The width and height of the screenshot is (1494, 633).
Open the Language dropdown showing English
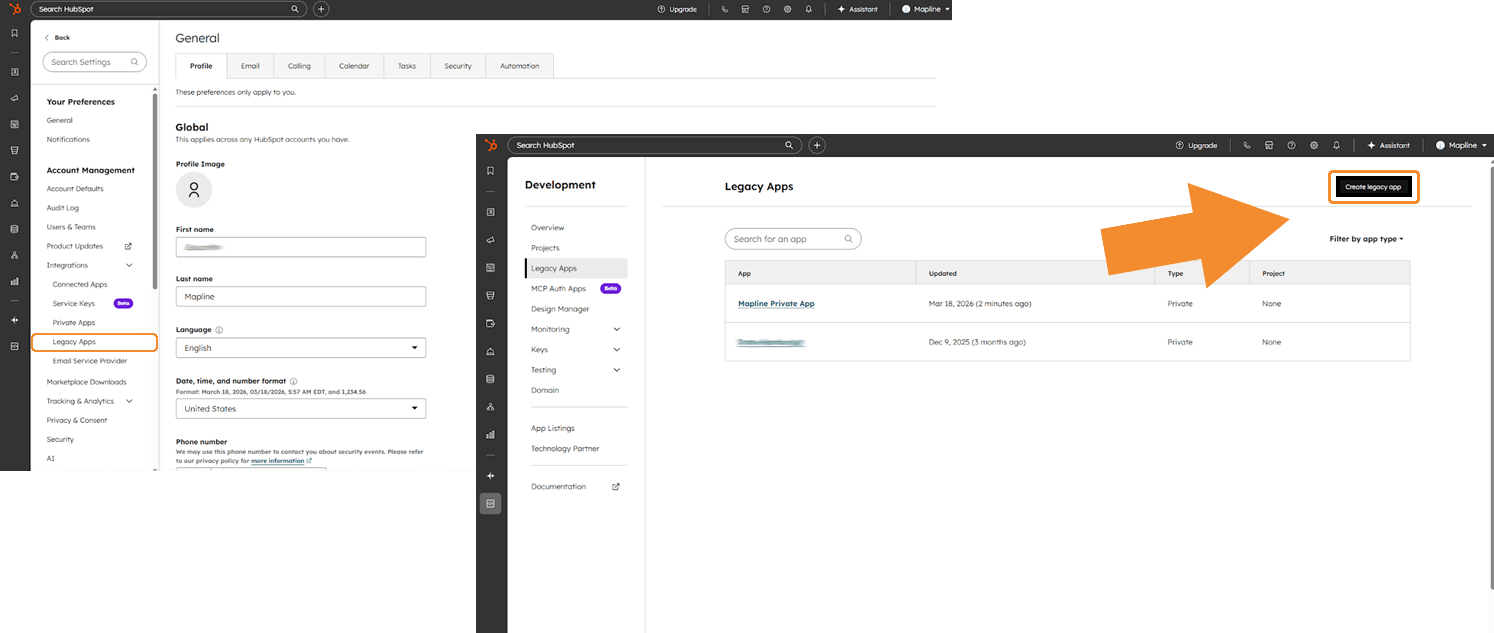pos(300,347)
